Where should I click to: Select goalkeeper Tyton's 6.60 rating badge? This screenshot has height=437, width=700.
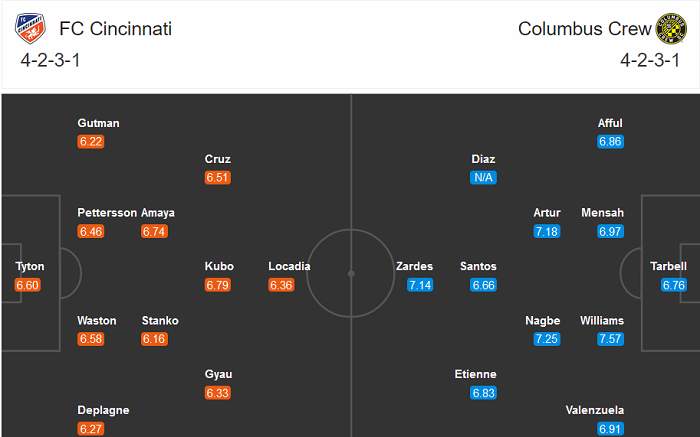28,286
